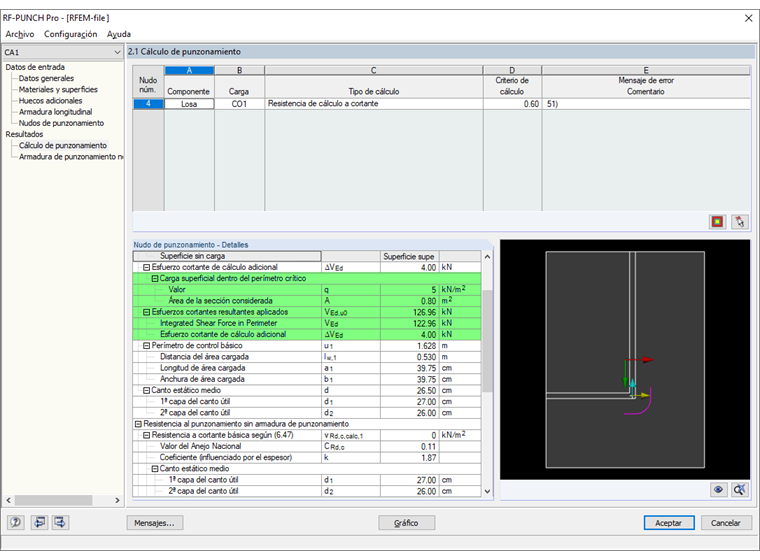
Task: Click the zoom reset magnifier icon
Action: [x=740, y=489]
